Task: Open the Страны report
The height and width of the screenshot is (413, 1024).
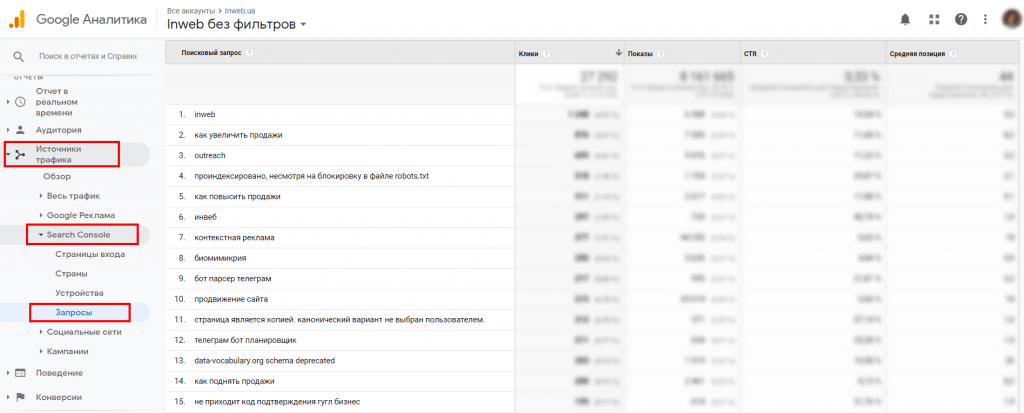Action: [x=71, y=274]
